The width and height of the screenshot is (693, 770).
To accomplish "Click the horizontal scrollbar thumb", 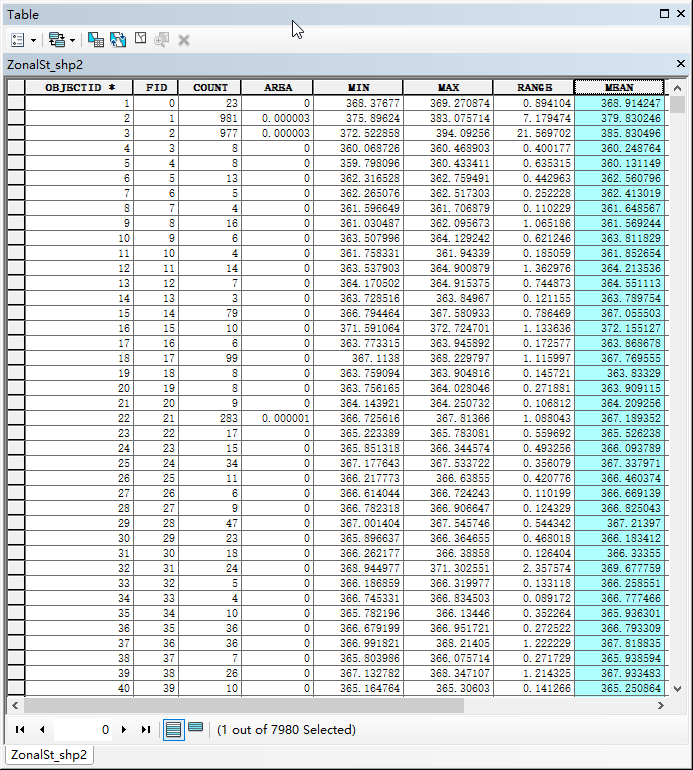I will click(x=244, y=706).
